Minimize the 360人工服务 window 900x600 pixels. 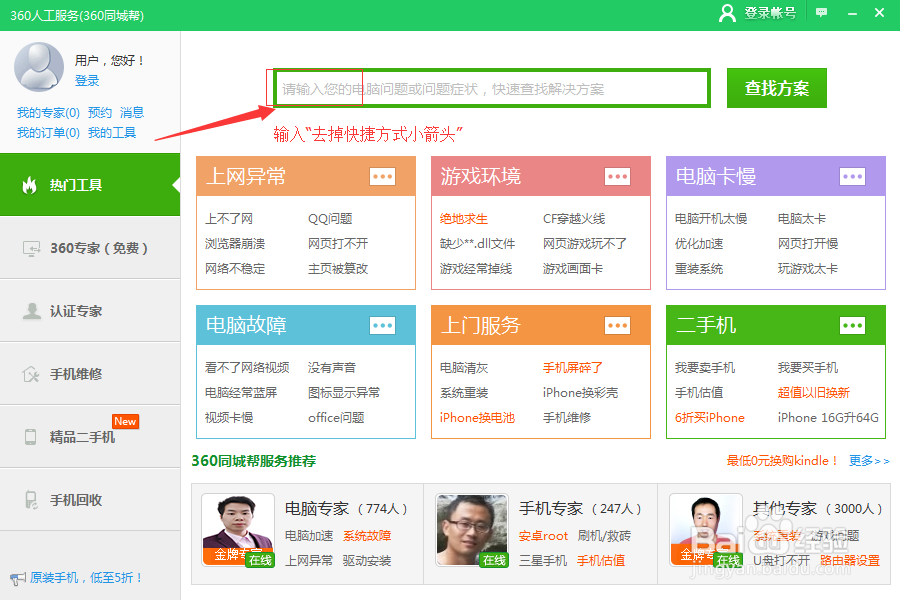point(852,13)
